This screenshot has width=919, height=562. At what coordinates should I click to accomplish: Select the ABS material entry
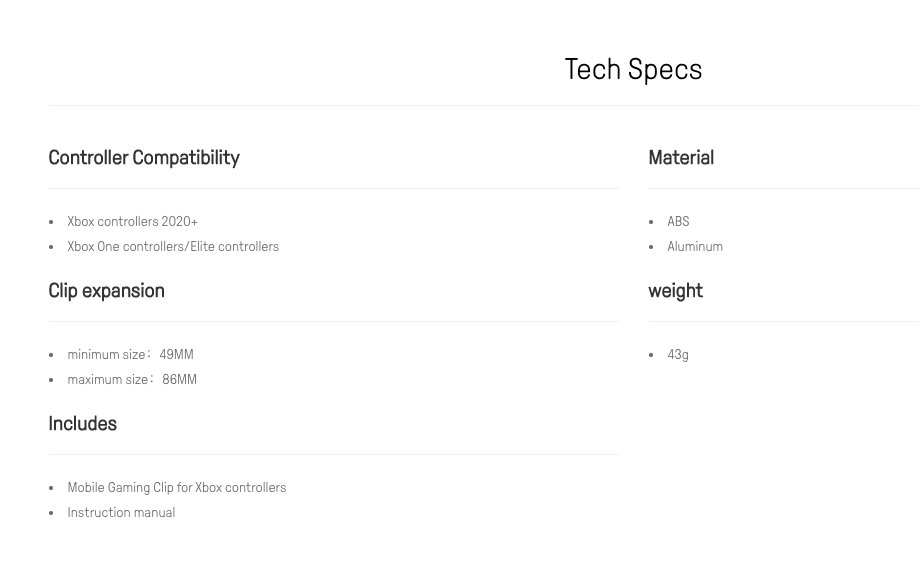click(x=678, y=222)
